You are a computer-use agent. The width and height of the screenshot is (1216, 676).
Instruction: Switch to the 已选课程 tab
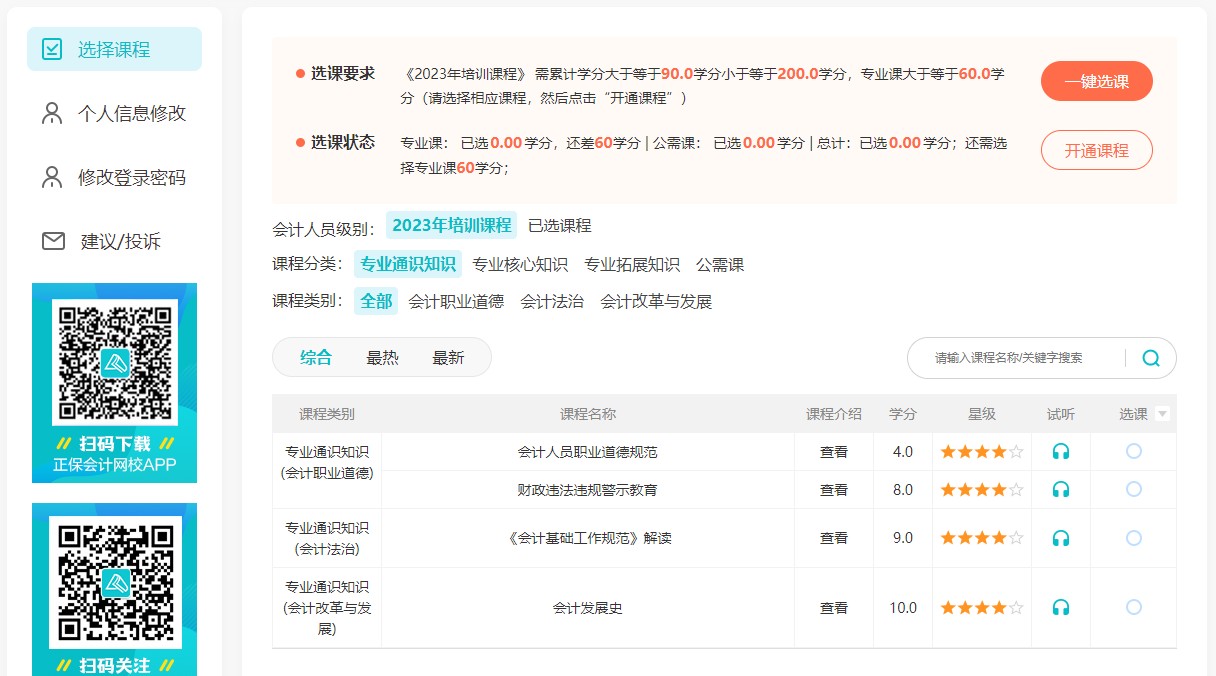point(560,225)
